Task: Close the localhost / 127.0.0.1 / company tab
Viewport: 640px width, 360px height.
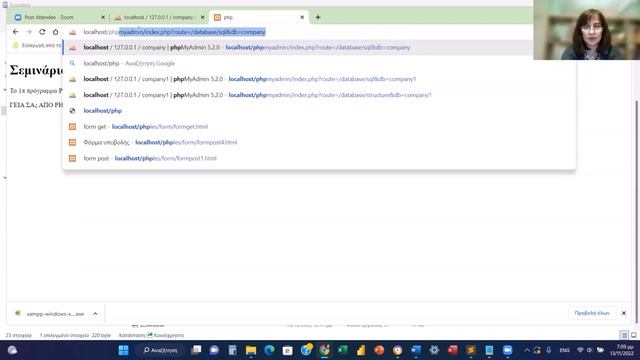Action: (x=202, y=18)
